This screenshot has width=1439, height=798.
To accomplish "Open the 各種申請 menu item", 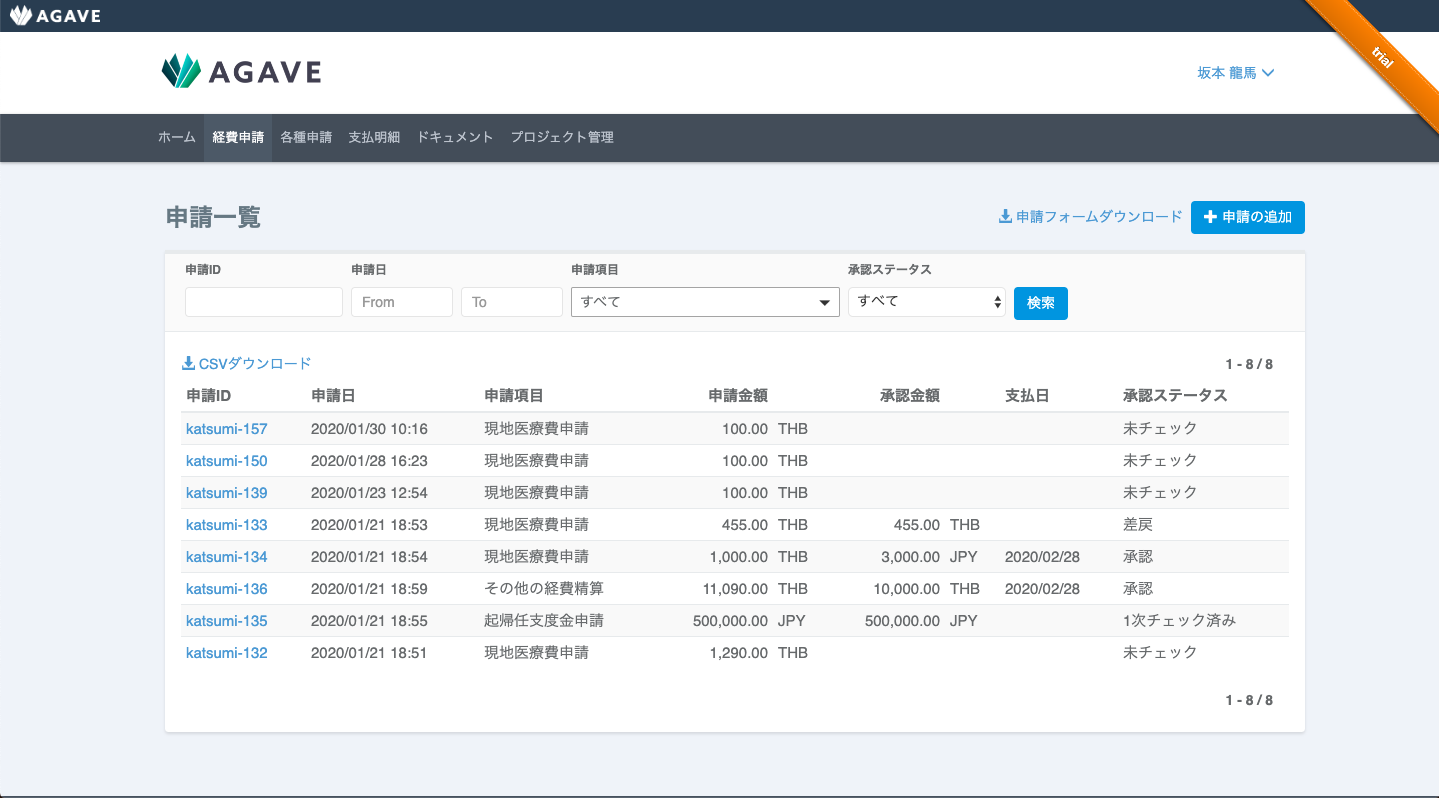I will pos(306,137).
